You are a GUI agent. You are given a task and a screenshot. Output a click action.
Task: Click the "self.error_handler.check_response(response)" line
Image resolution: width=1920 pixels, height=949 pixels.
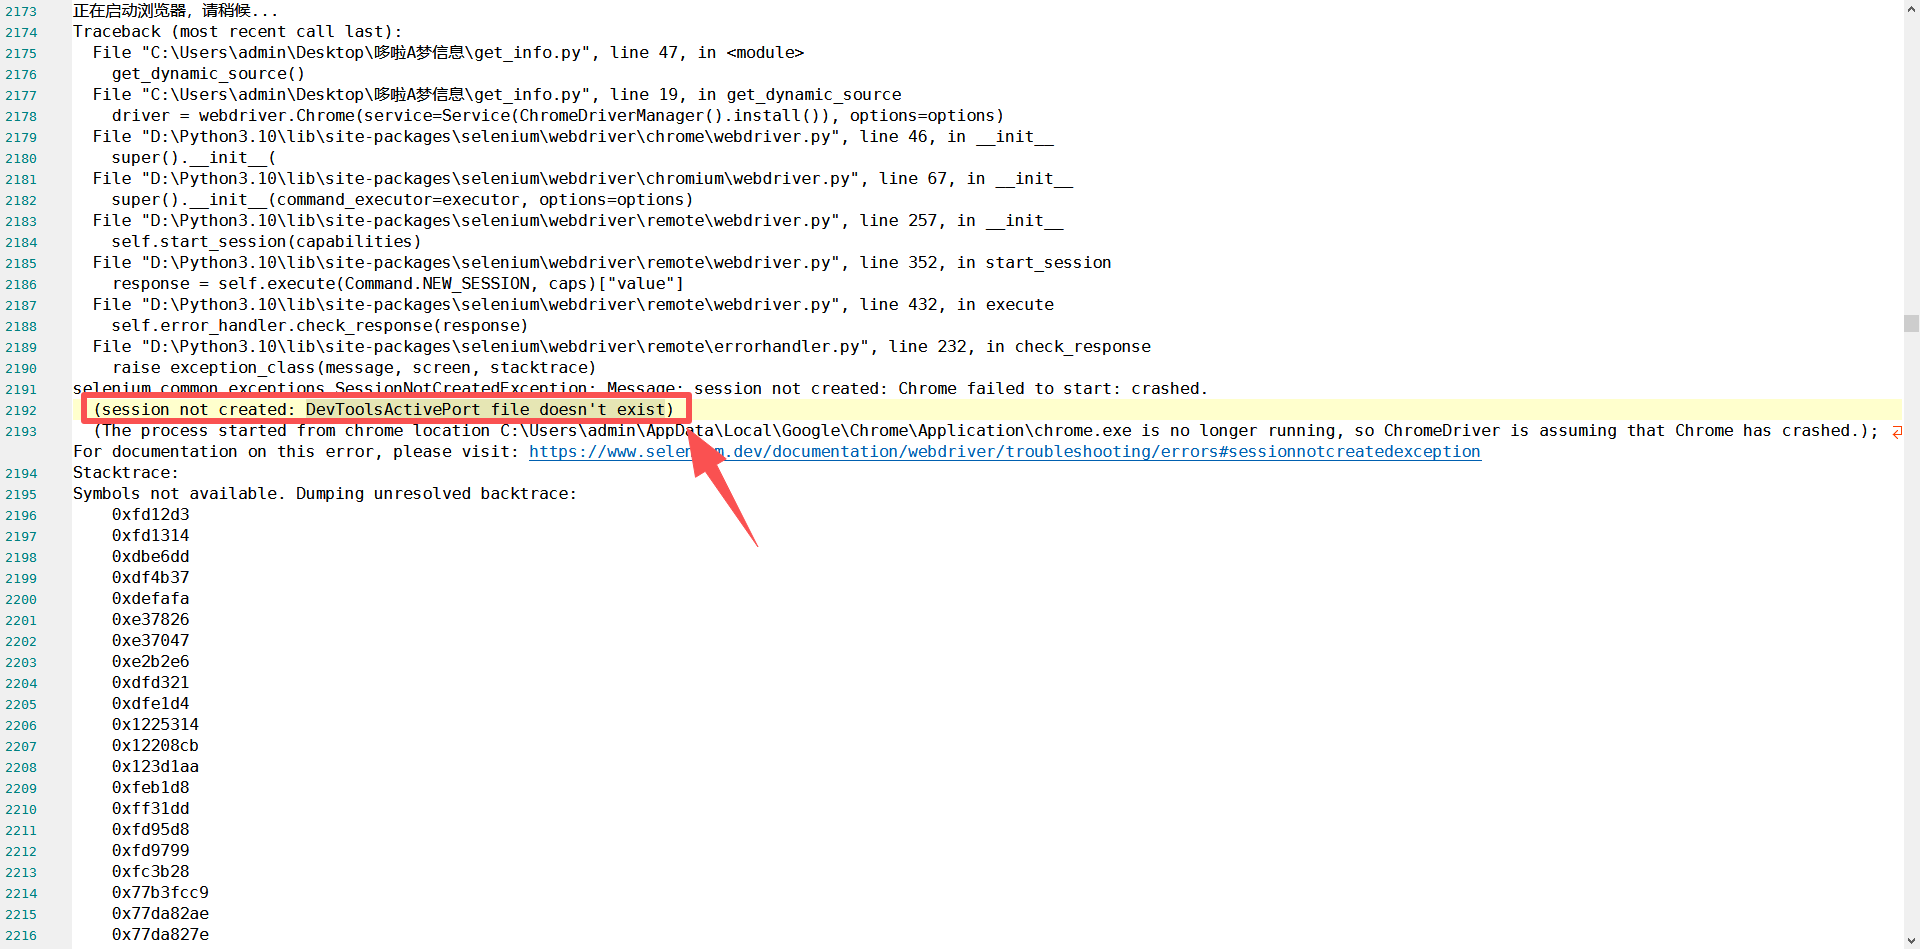coord(320,326)
